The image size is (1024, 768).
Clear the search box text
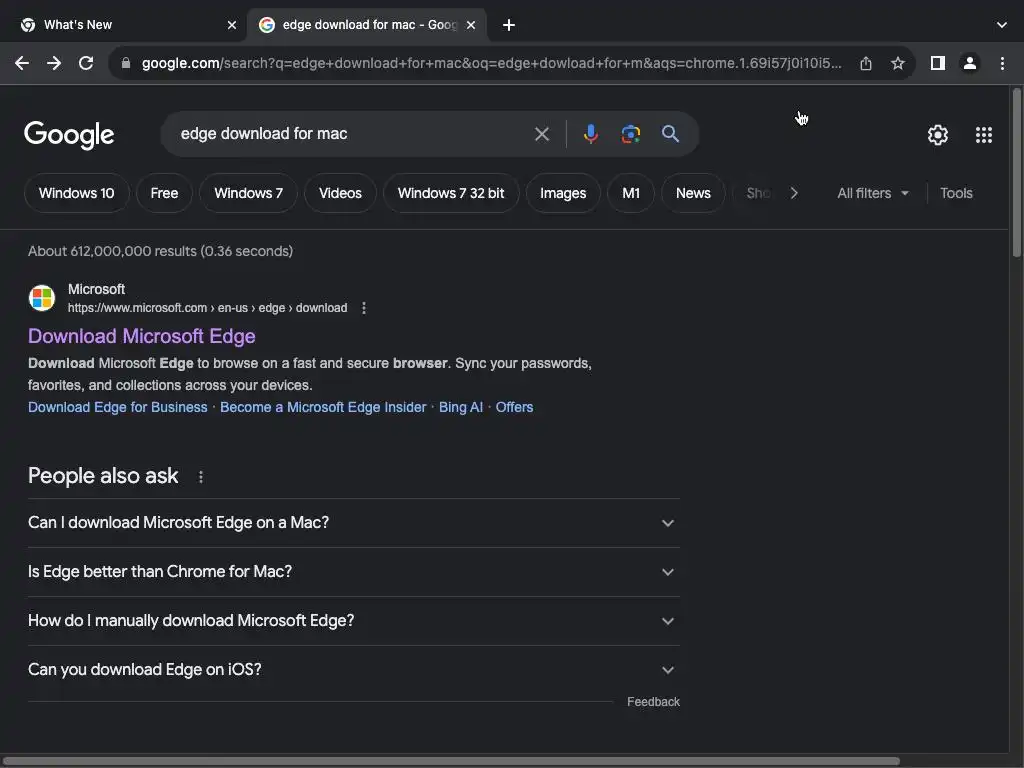point(542,134)
